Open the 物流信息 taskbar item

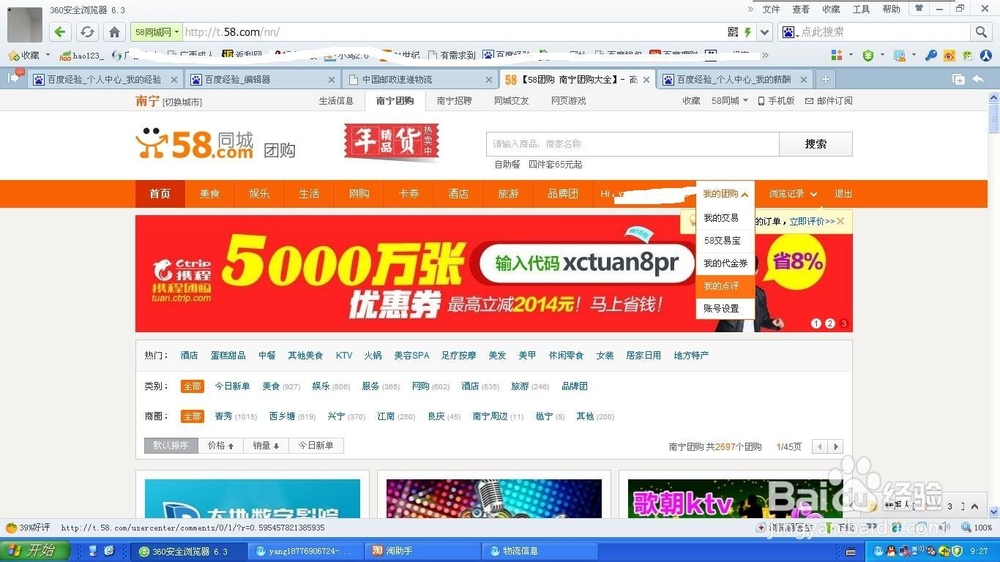coord(540,551)
